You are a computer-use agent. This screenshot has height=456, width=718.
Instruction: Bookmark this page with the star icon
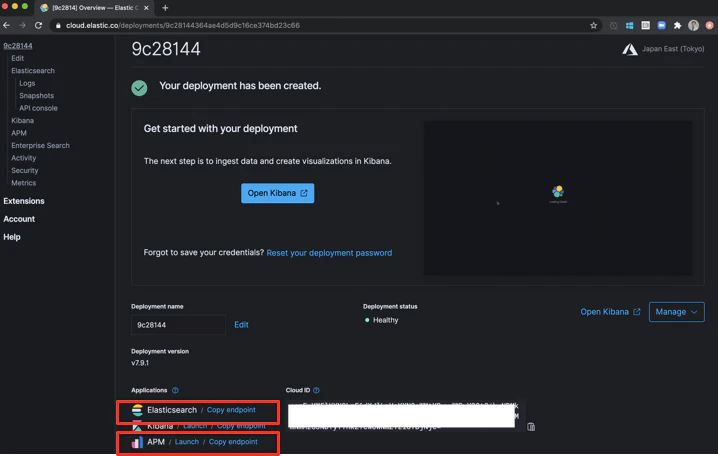coord(593,25)
